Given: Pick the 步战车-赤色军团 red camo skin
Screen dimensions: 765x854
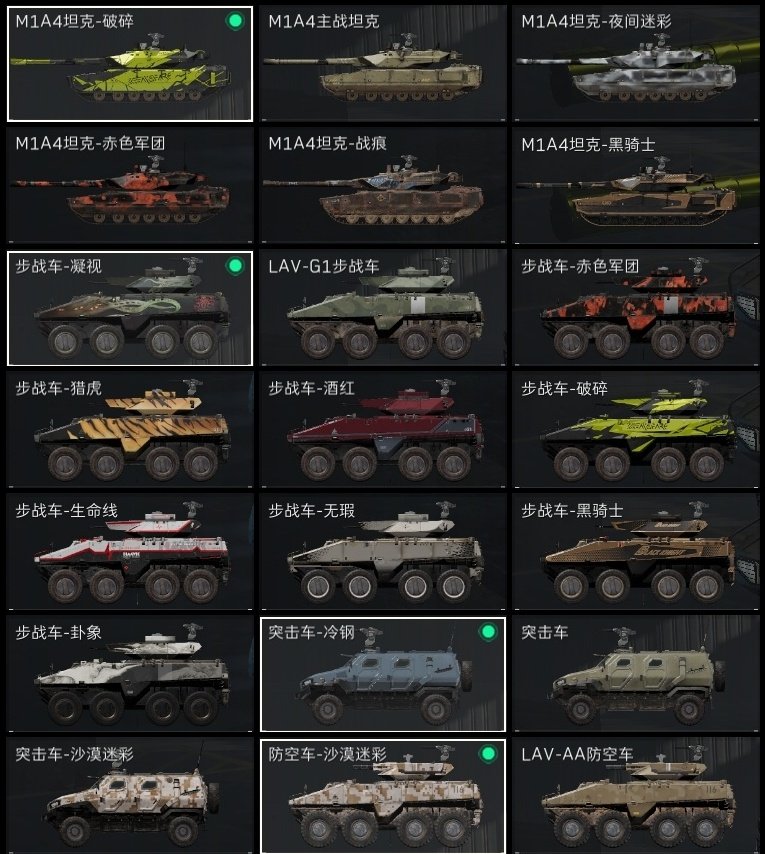Looking at the screenshot, I should coord(635,308).
